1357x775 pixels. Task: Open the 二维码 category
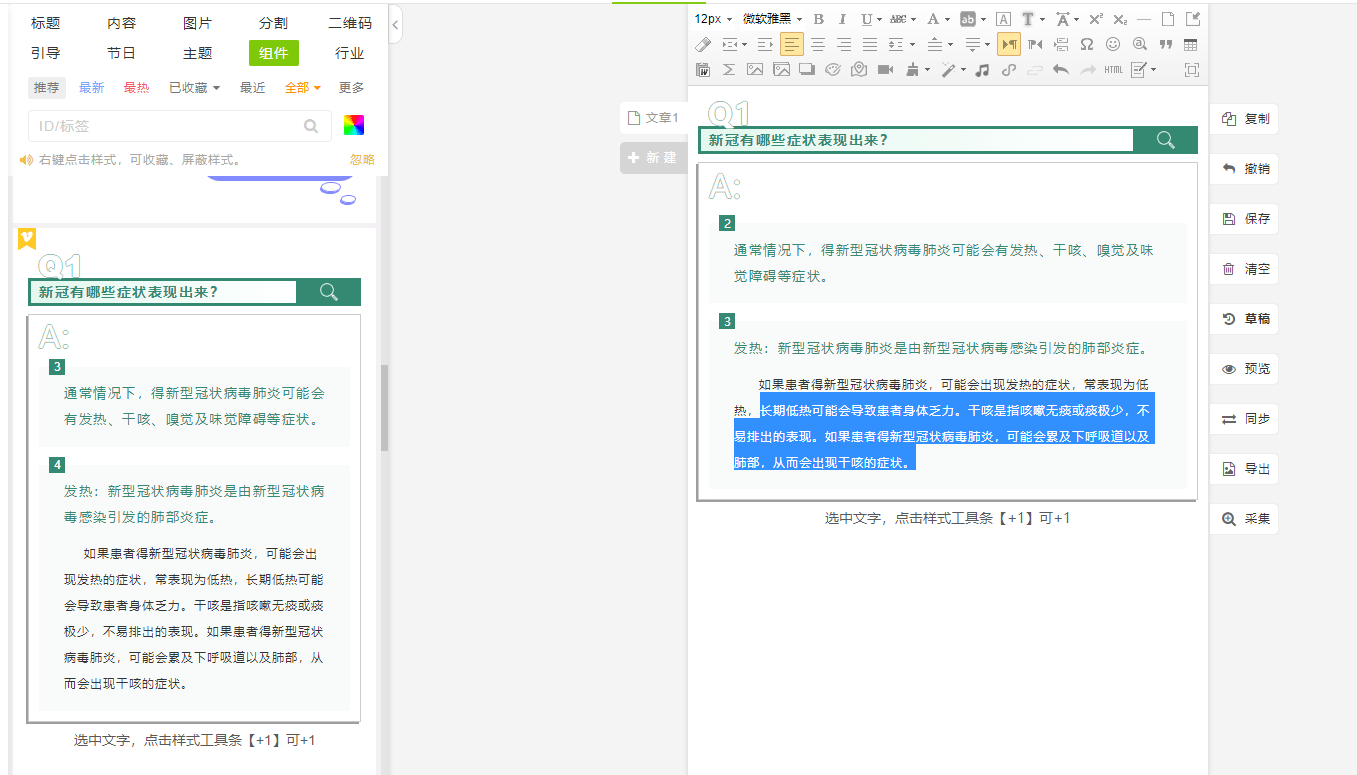(350, 23)
